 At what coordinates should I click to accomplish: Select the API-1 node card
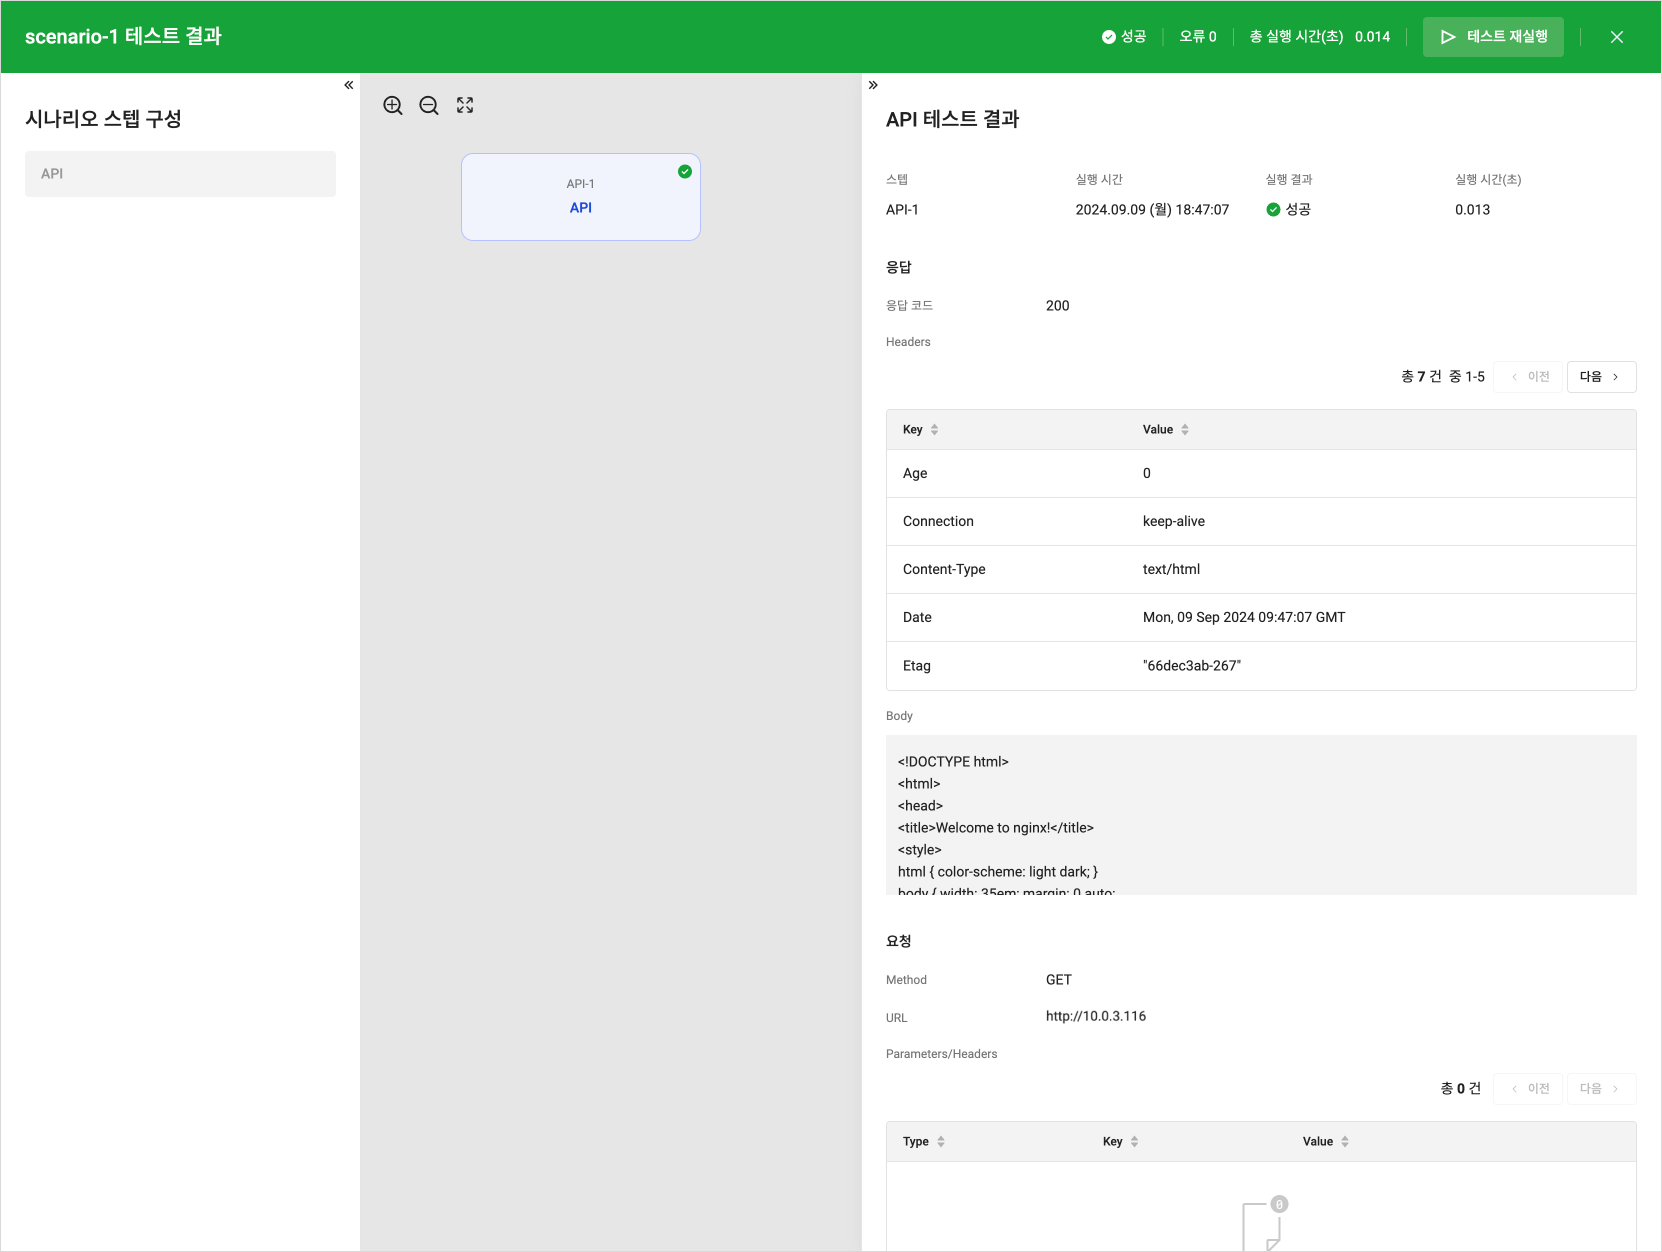tap(581, 197)
